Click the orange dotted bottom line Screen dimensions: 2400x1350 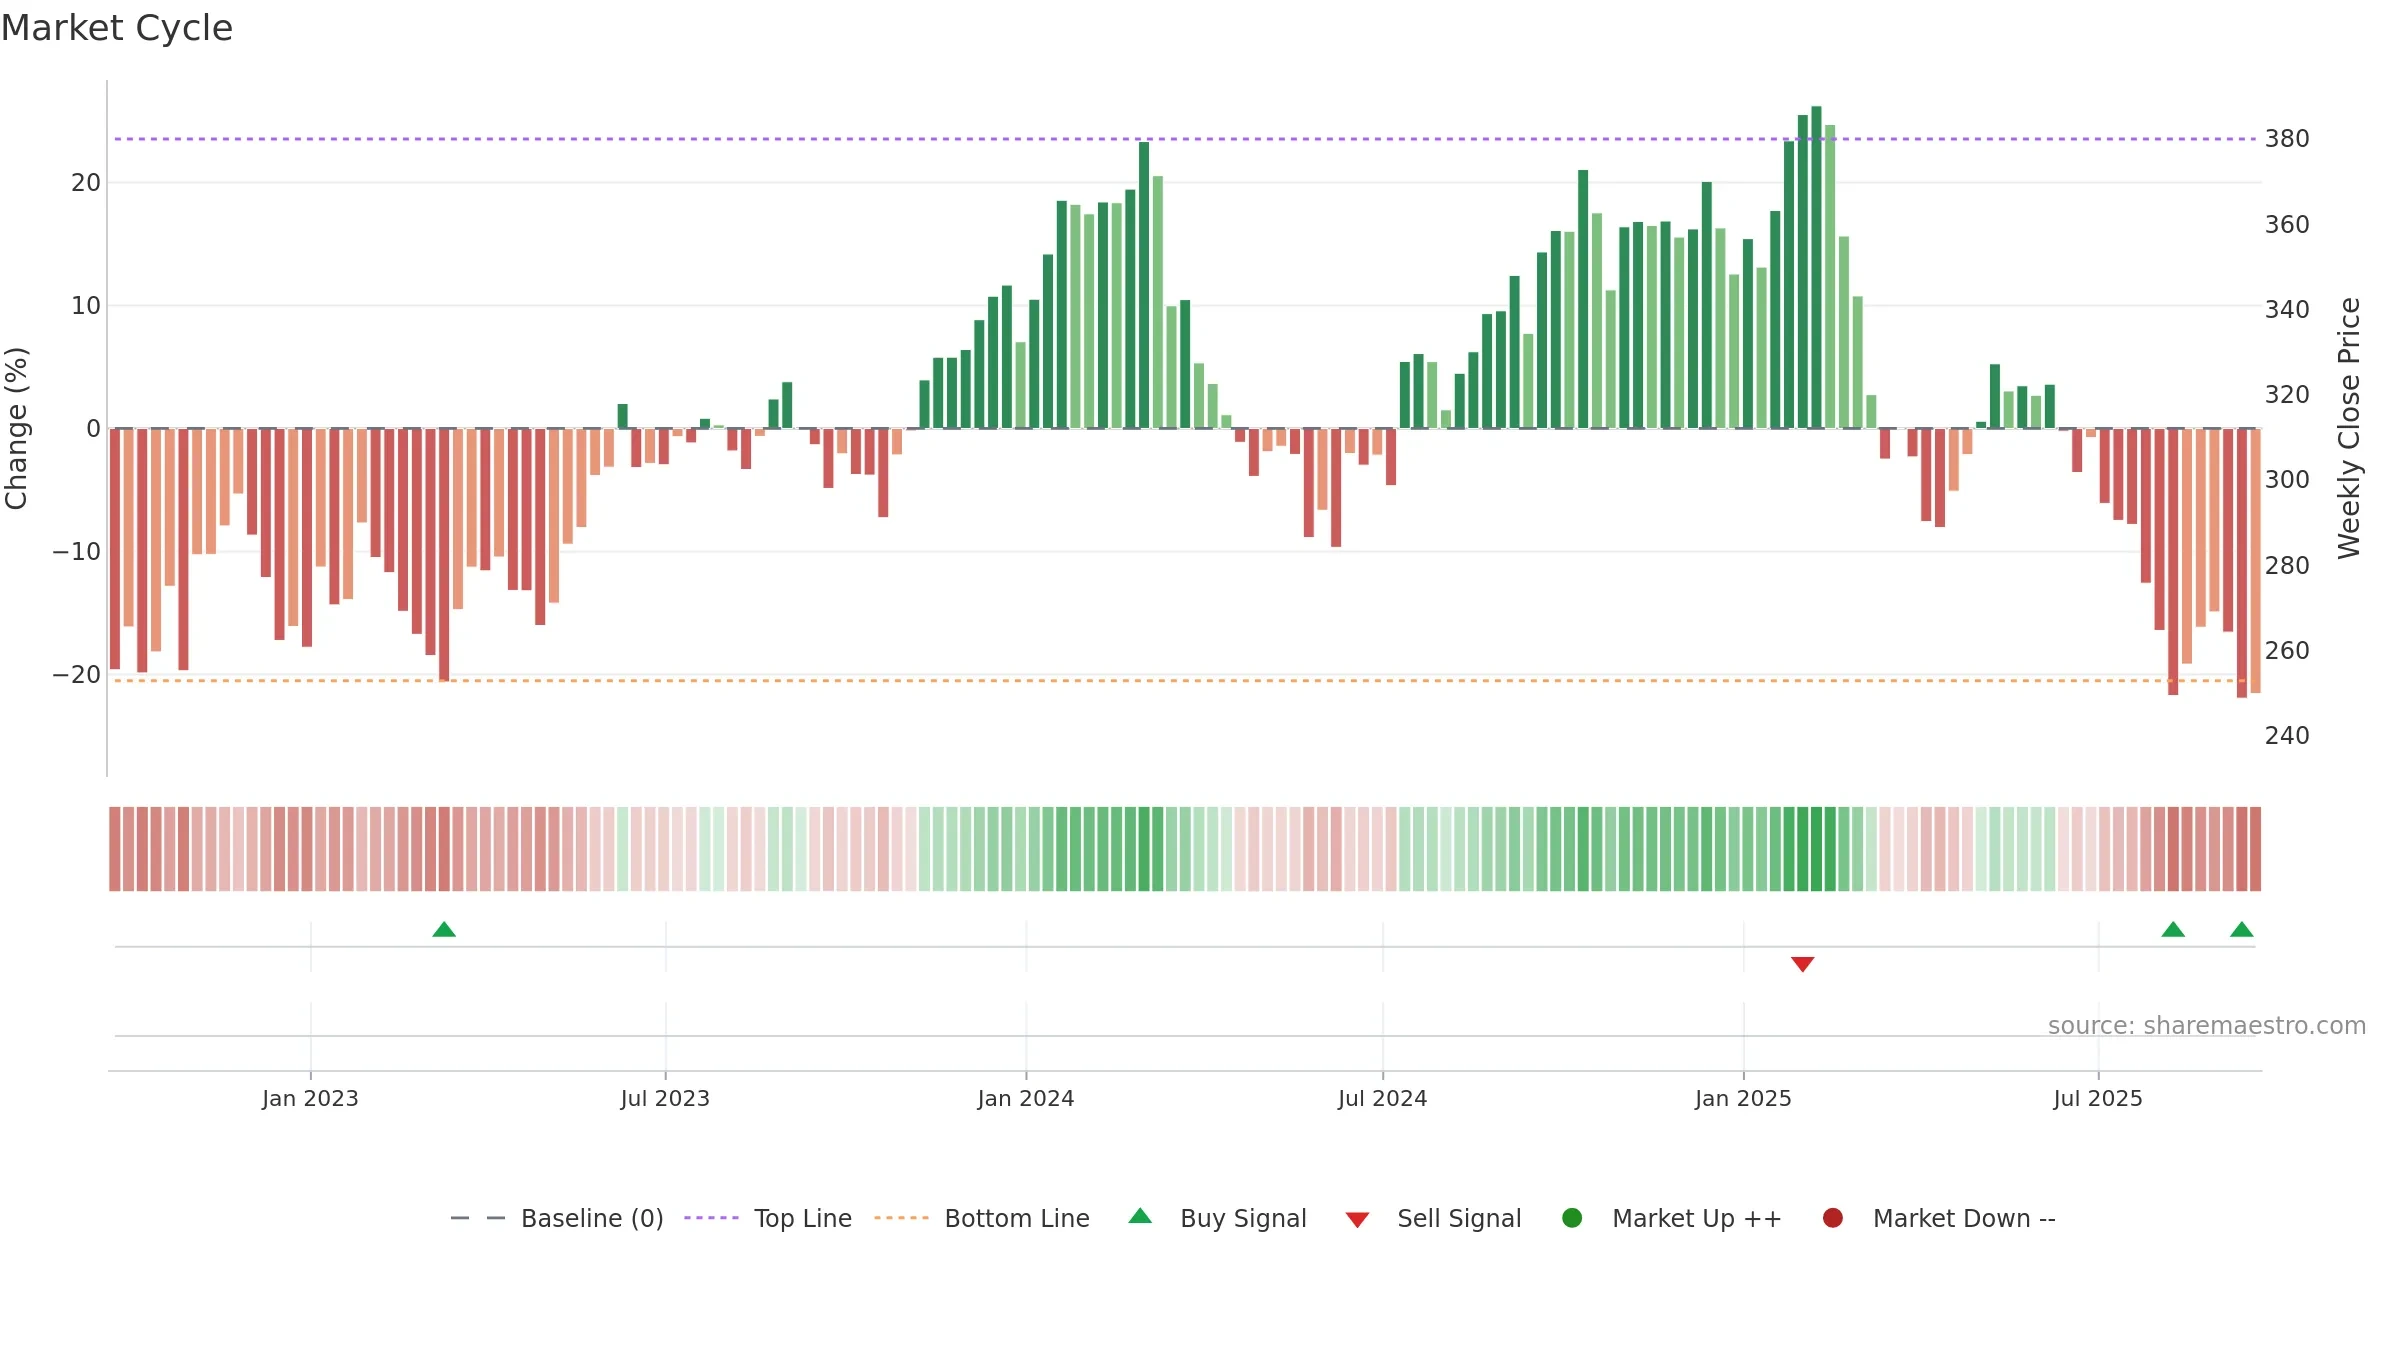[1185, 681]
